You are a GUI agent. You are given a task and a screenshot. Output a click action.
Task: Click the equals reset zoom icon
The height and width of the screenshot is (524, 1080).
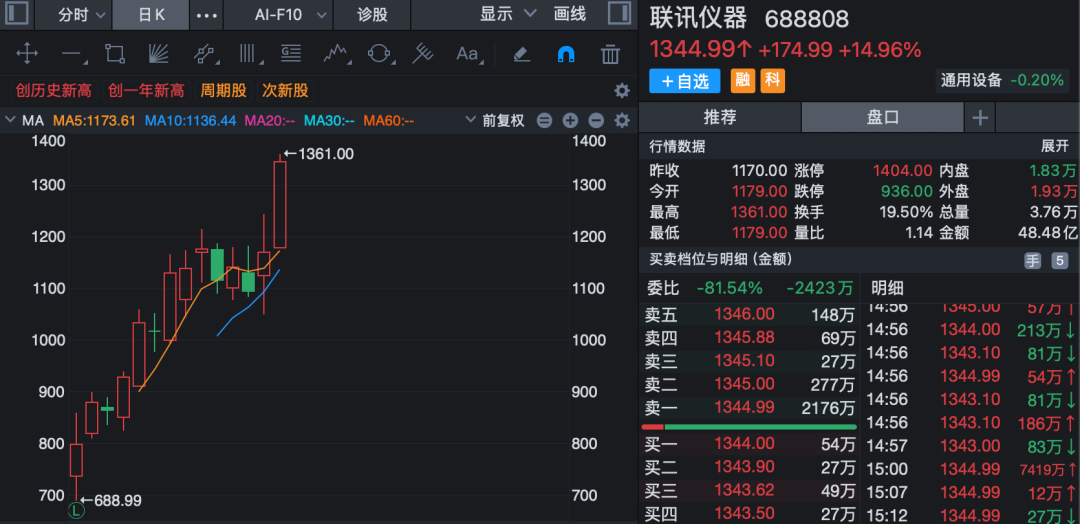coord(544,120)
